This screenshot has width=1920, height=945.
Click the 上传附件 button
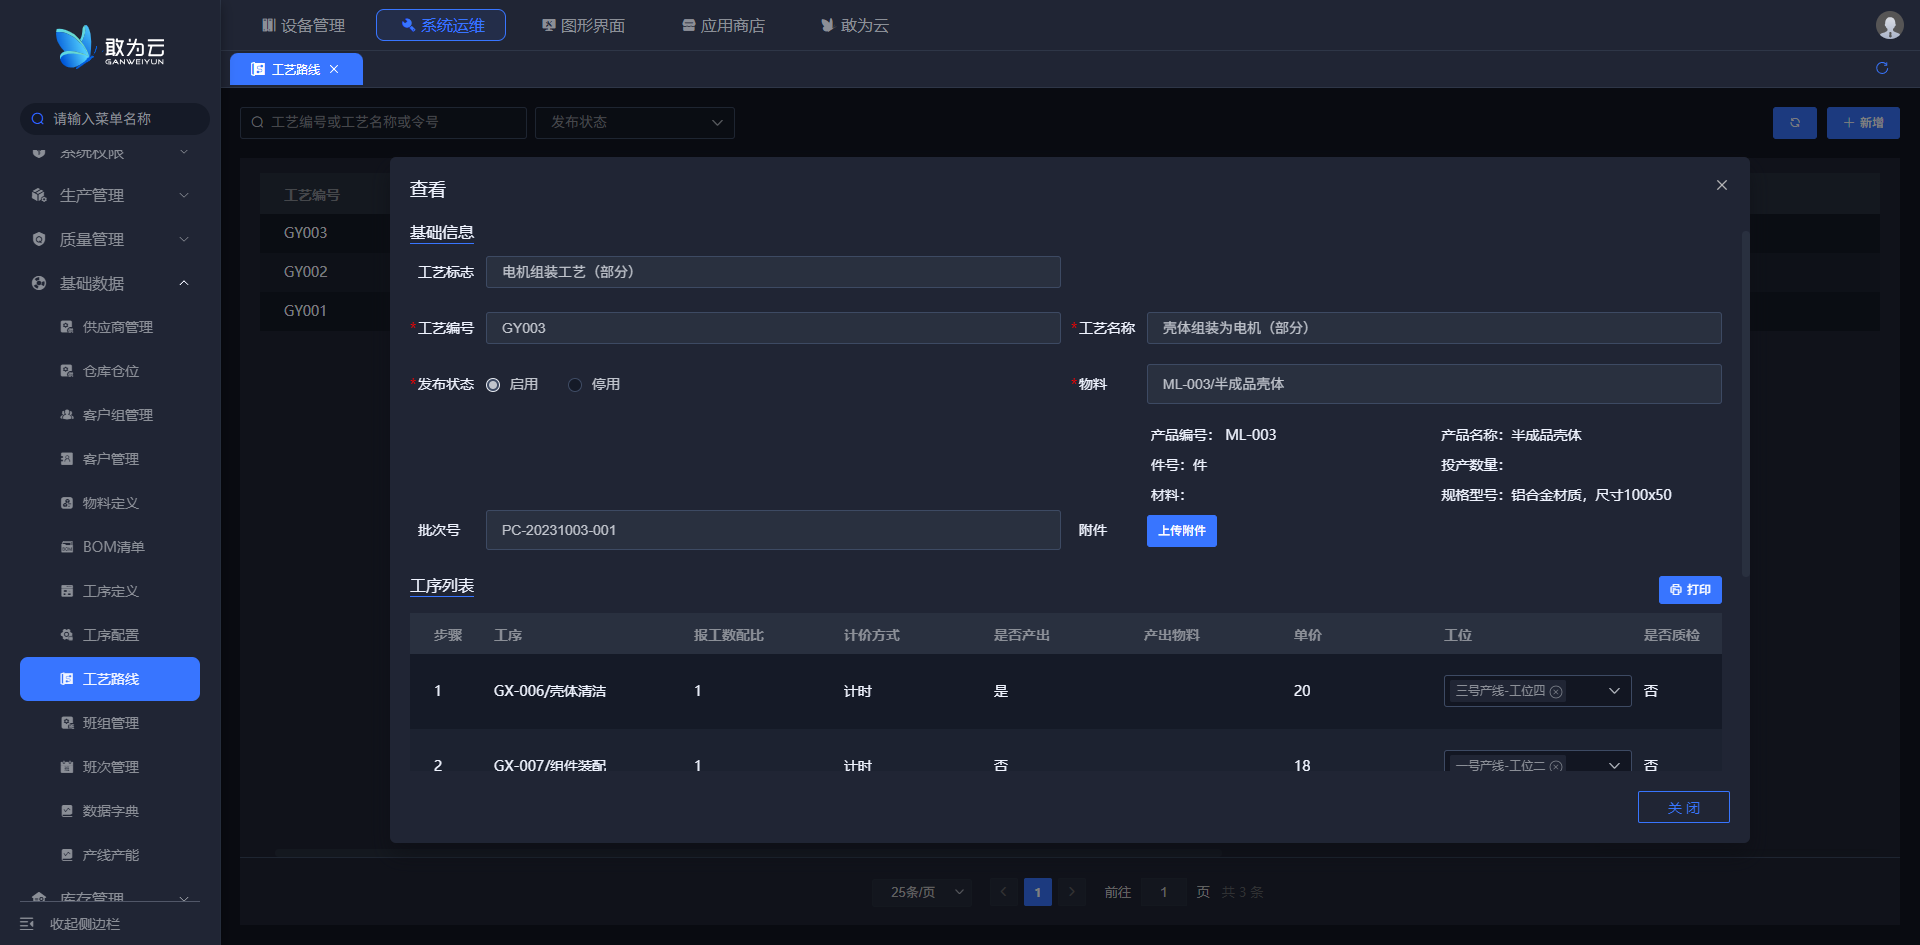click(1181, 531)
